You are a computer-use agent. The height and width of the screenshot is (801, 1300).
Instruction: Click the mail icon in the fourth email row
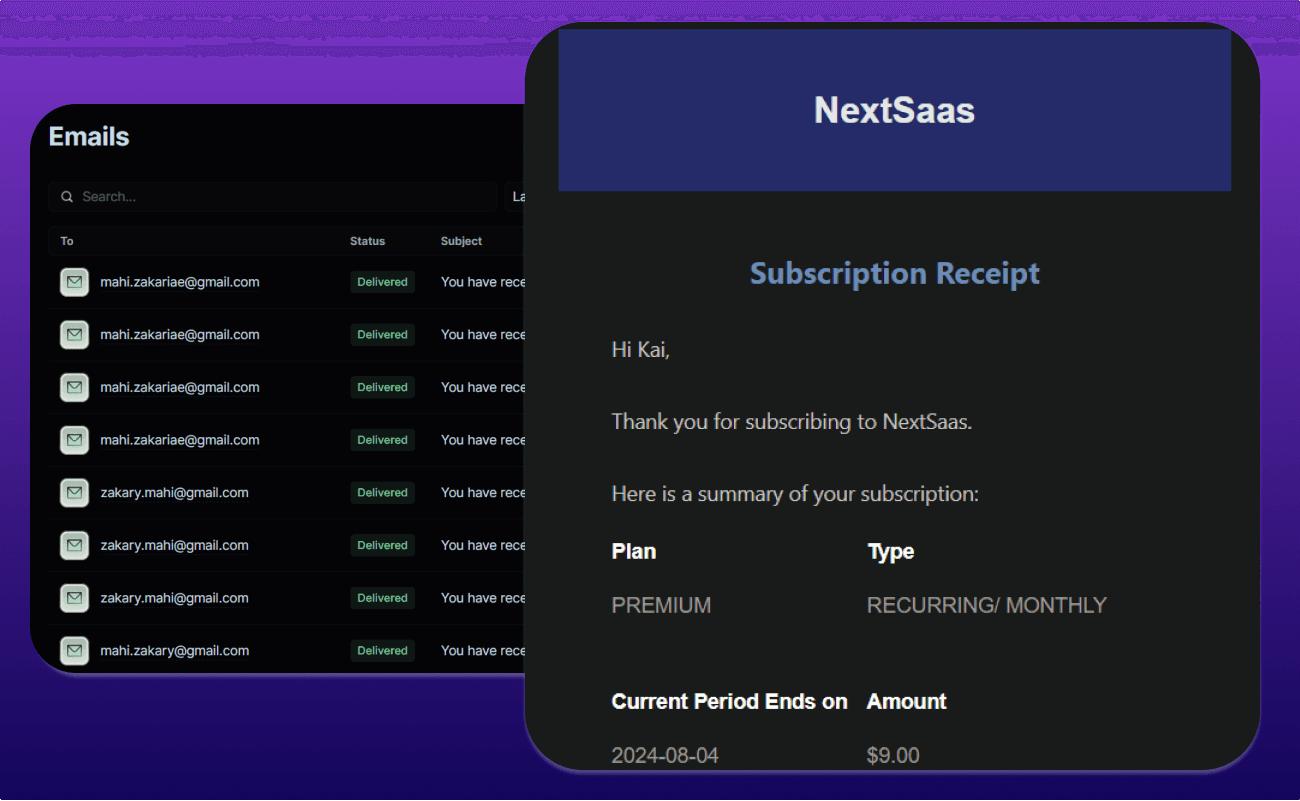pos(74,440)
